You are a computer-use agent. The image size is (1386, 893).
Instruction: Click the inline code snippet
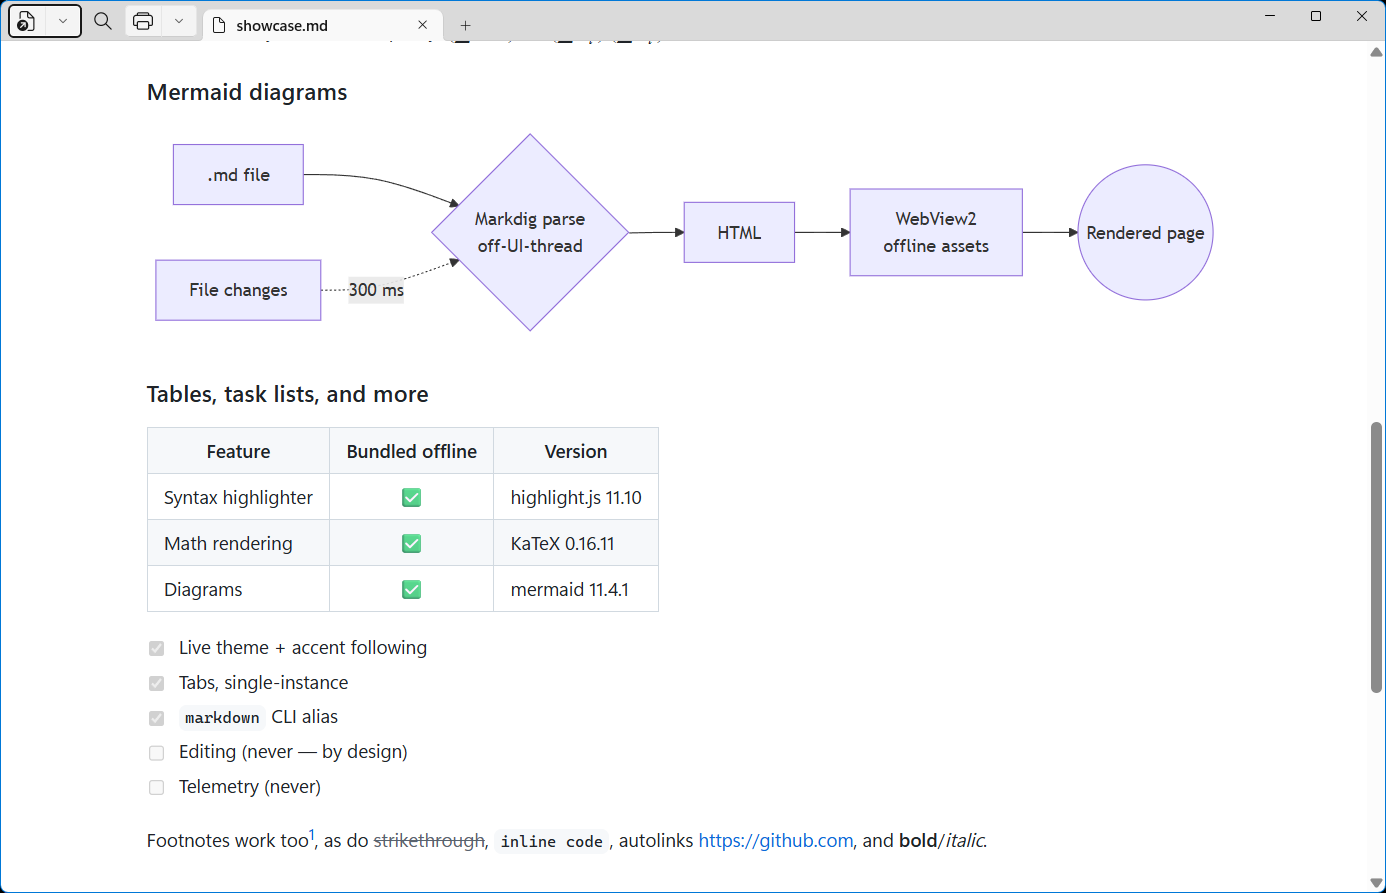(x=552, y=842)
